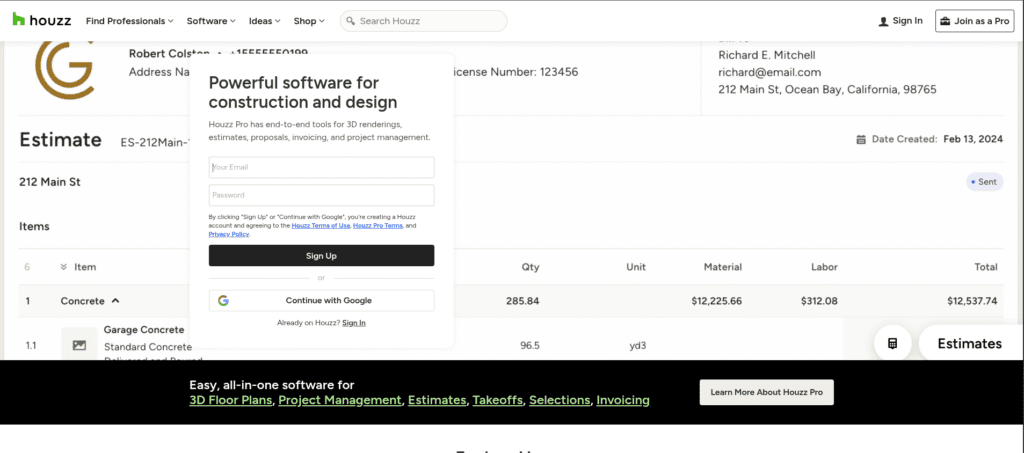
Task: Collapse all items using double chevron
Action: 63,267
